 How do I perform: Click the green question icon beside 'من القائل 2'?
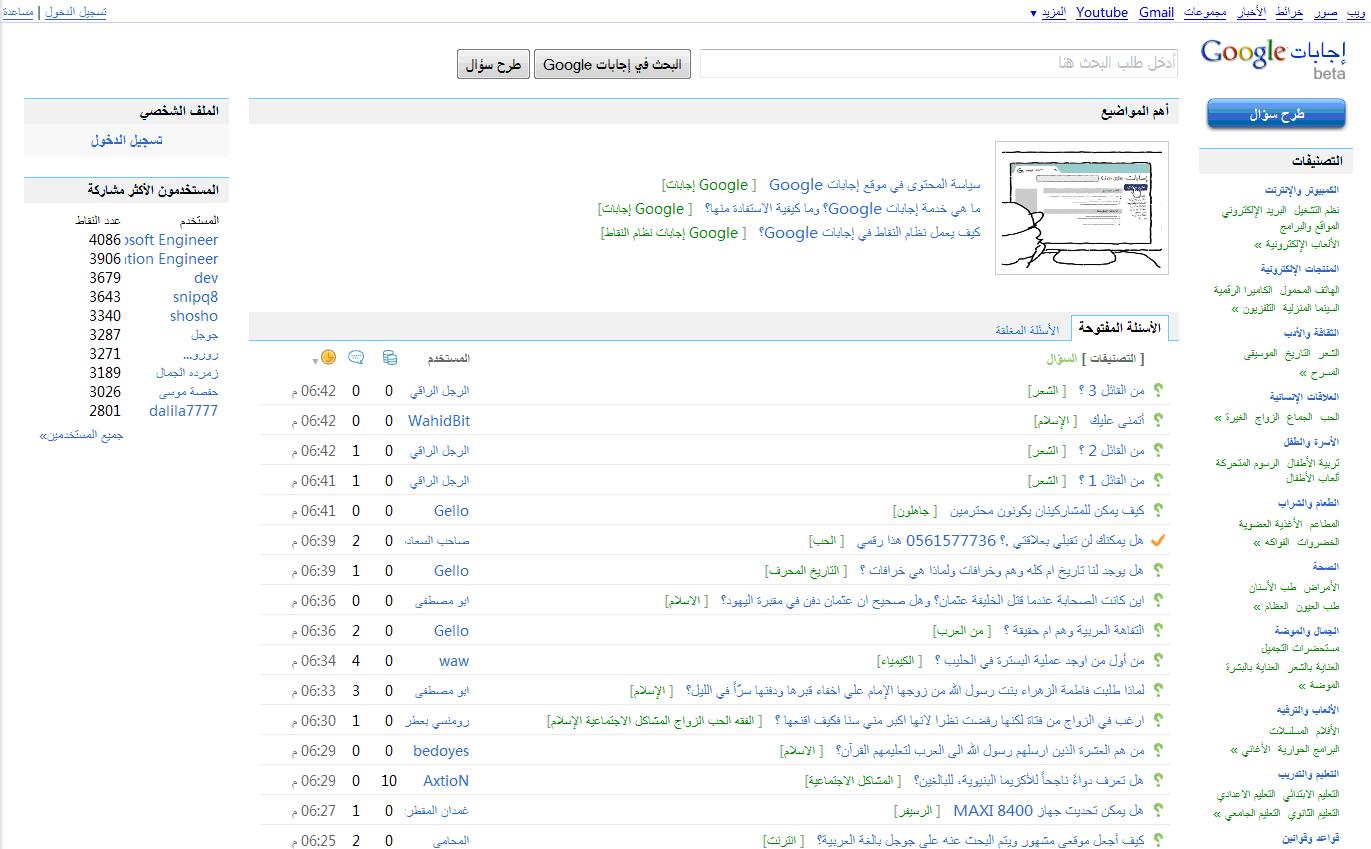(x=1159, y=451)
